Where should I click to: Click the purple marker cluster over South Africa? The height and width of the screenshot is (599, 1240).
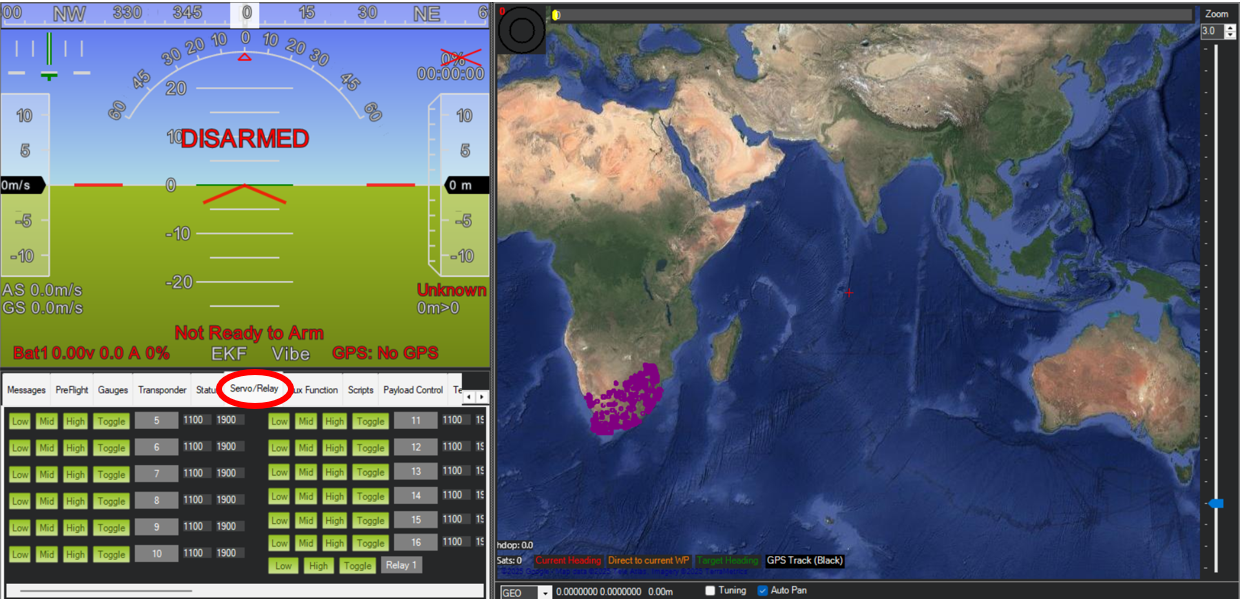[x=625, y=400]
